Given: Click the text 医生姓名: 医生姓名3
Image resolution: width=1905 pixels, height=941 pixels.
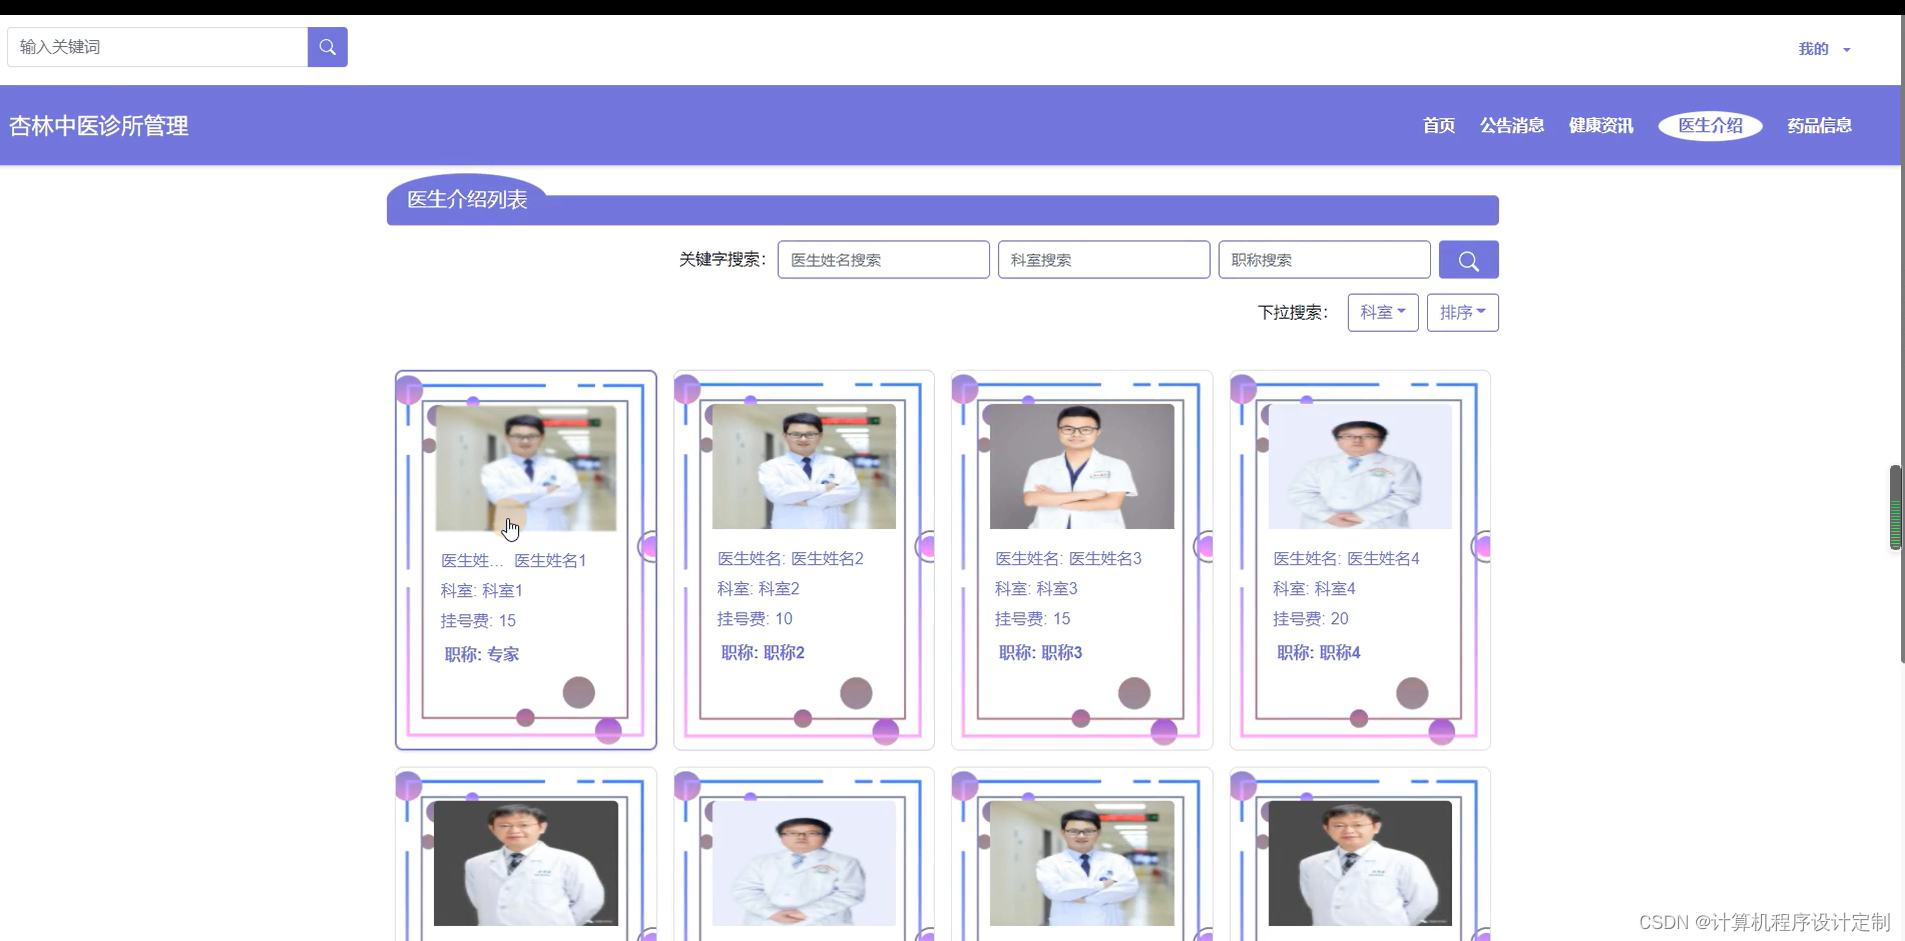Looking at the screenshot, I should (x=1068, y=559).
